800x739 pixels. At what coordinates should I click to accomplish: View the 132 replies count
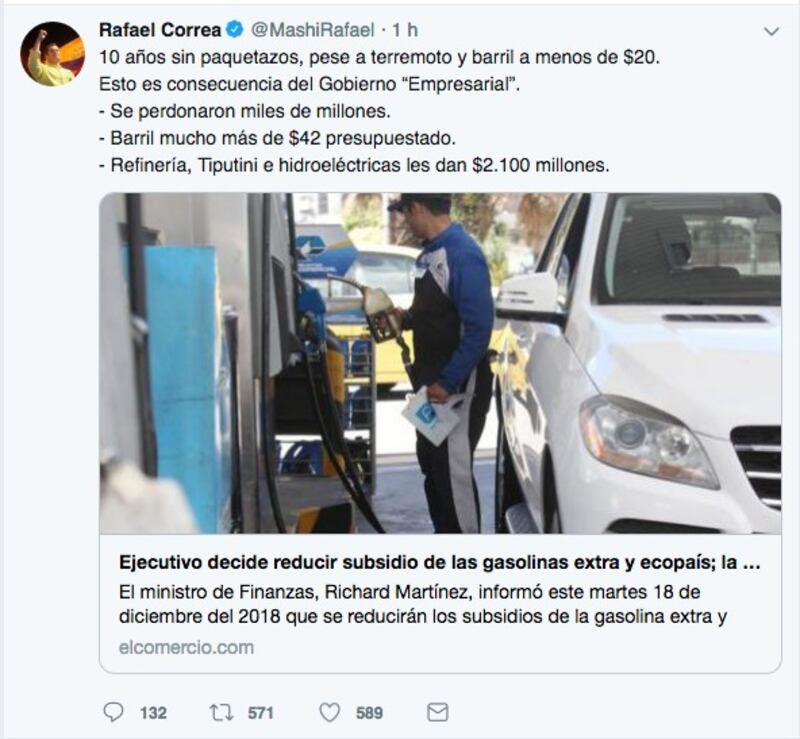[154, 713]
